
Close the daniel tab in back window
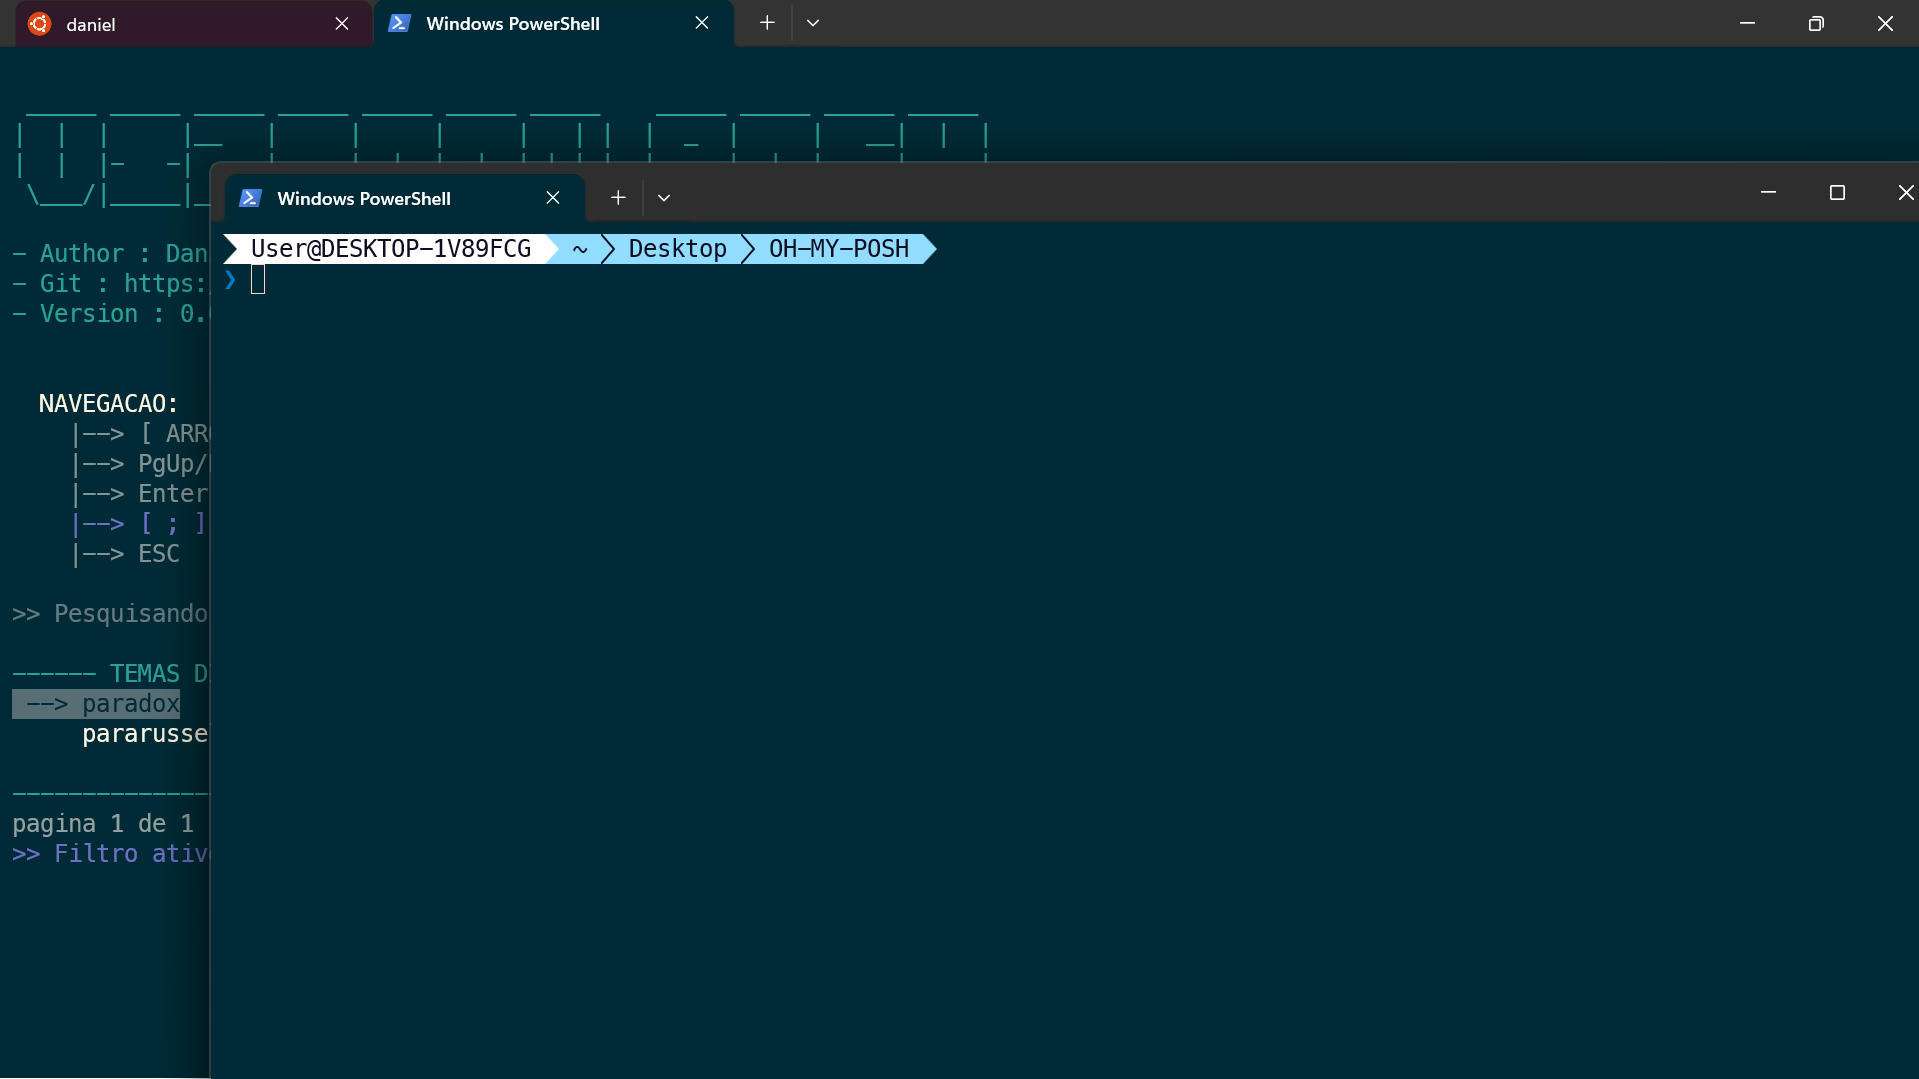pyautogui.click(x=342, y=24)
